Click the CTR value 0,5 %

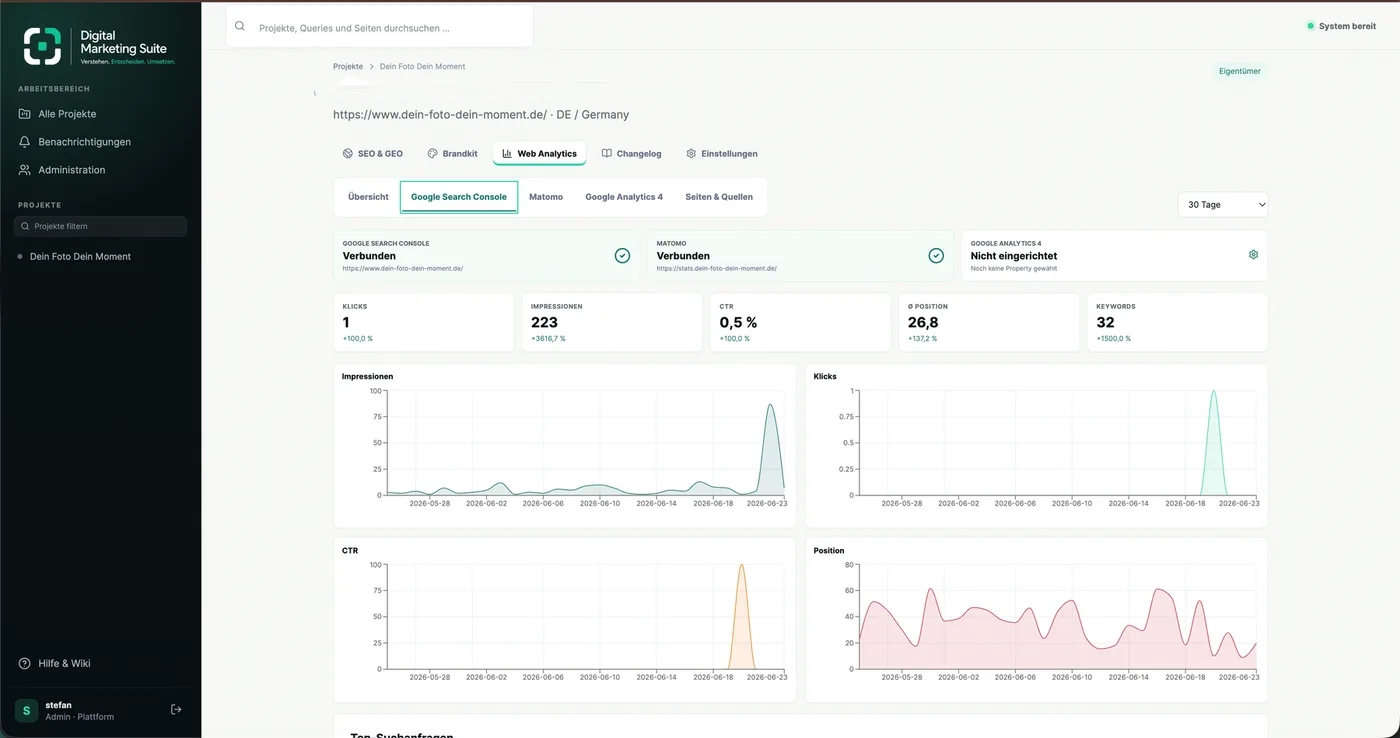(738, 322)
